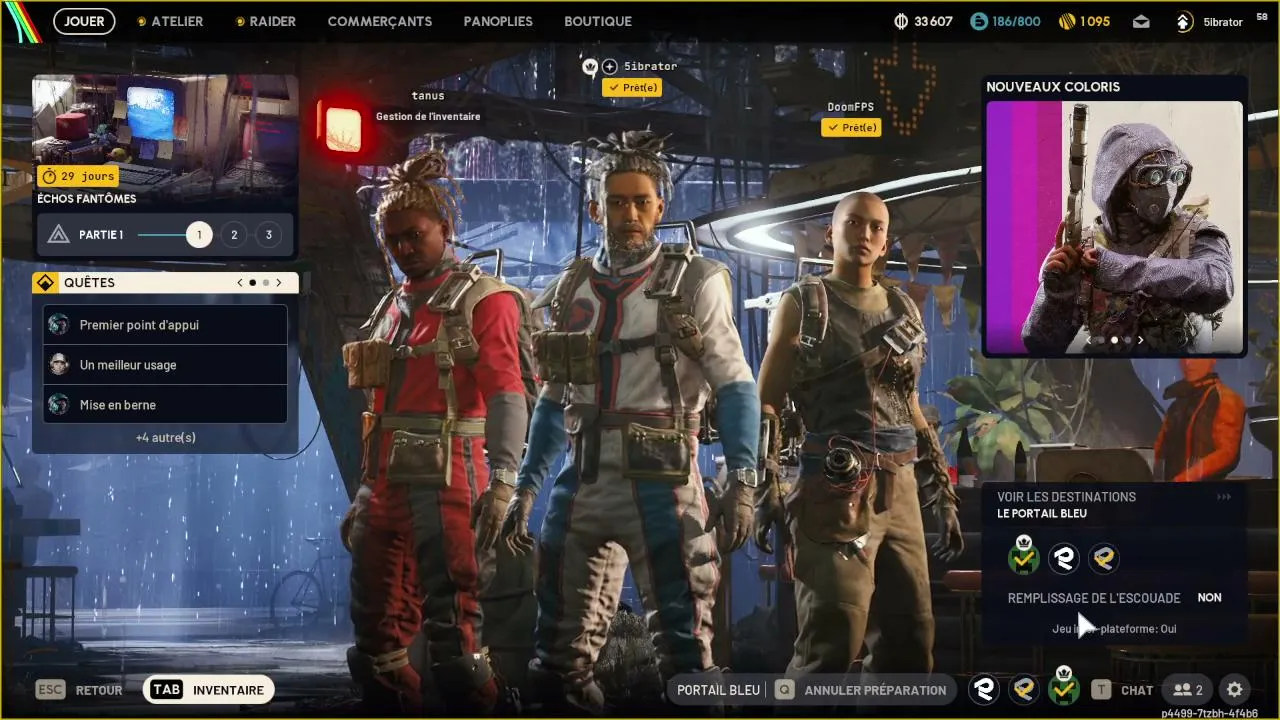Click the yellow diamond Quêtes icon
Screen dimensions: 1280x720
[x=44, y=283]
